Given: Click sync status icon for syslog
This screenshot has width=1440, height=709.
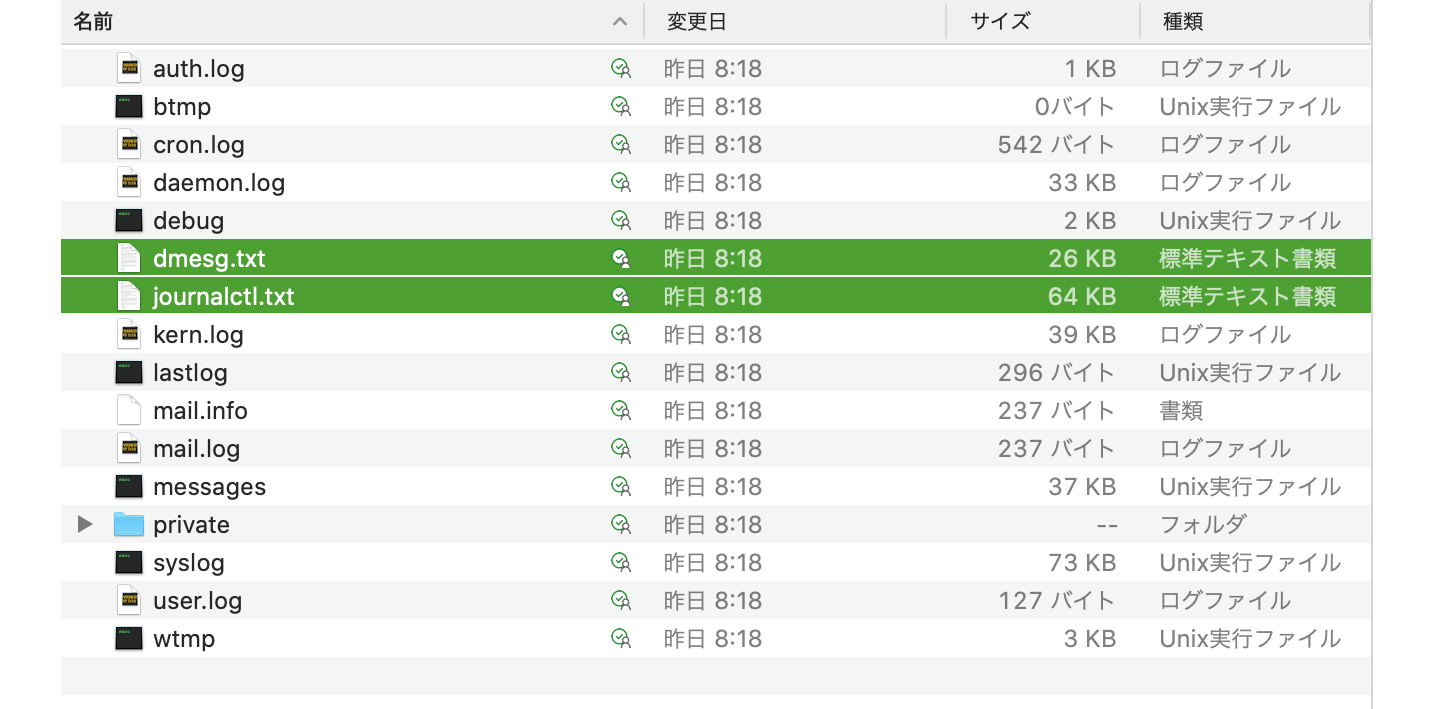Looking at the screenshot, I should click(621, 563).
